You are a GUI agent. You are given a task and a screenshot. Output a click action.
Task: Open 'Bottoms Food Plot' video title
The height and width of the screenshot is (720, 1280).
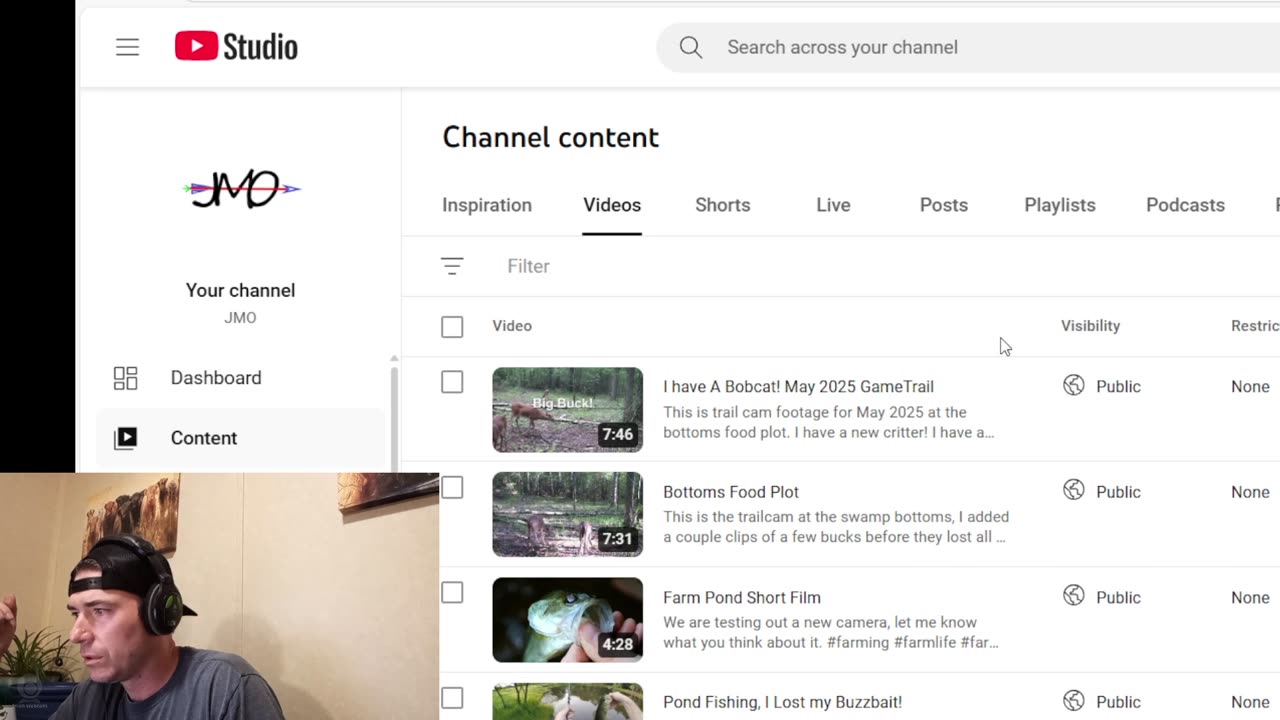pos(731,492)
